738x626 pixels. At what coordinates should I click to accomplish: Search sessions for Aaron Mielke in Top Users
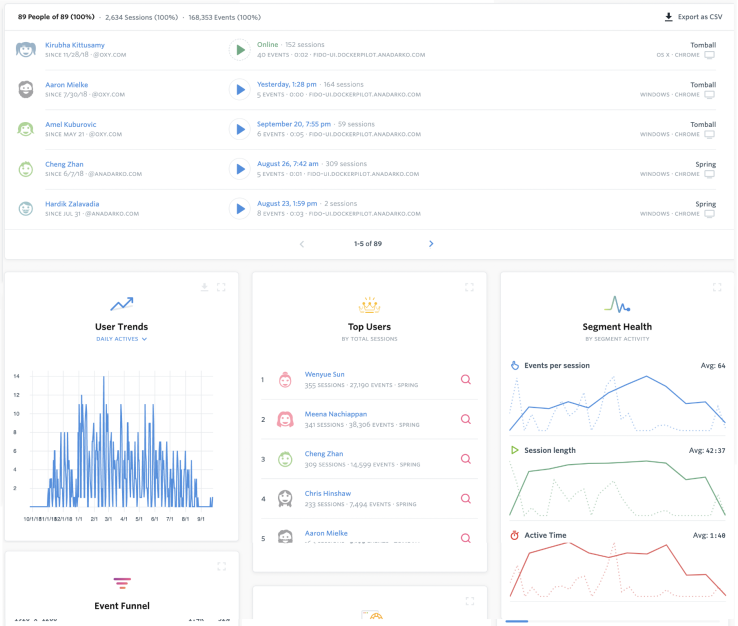click(x=465, y=538)
